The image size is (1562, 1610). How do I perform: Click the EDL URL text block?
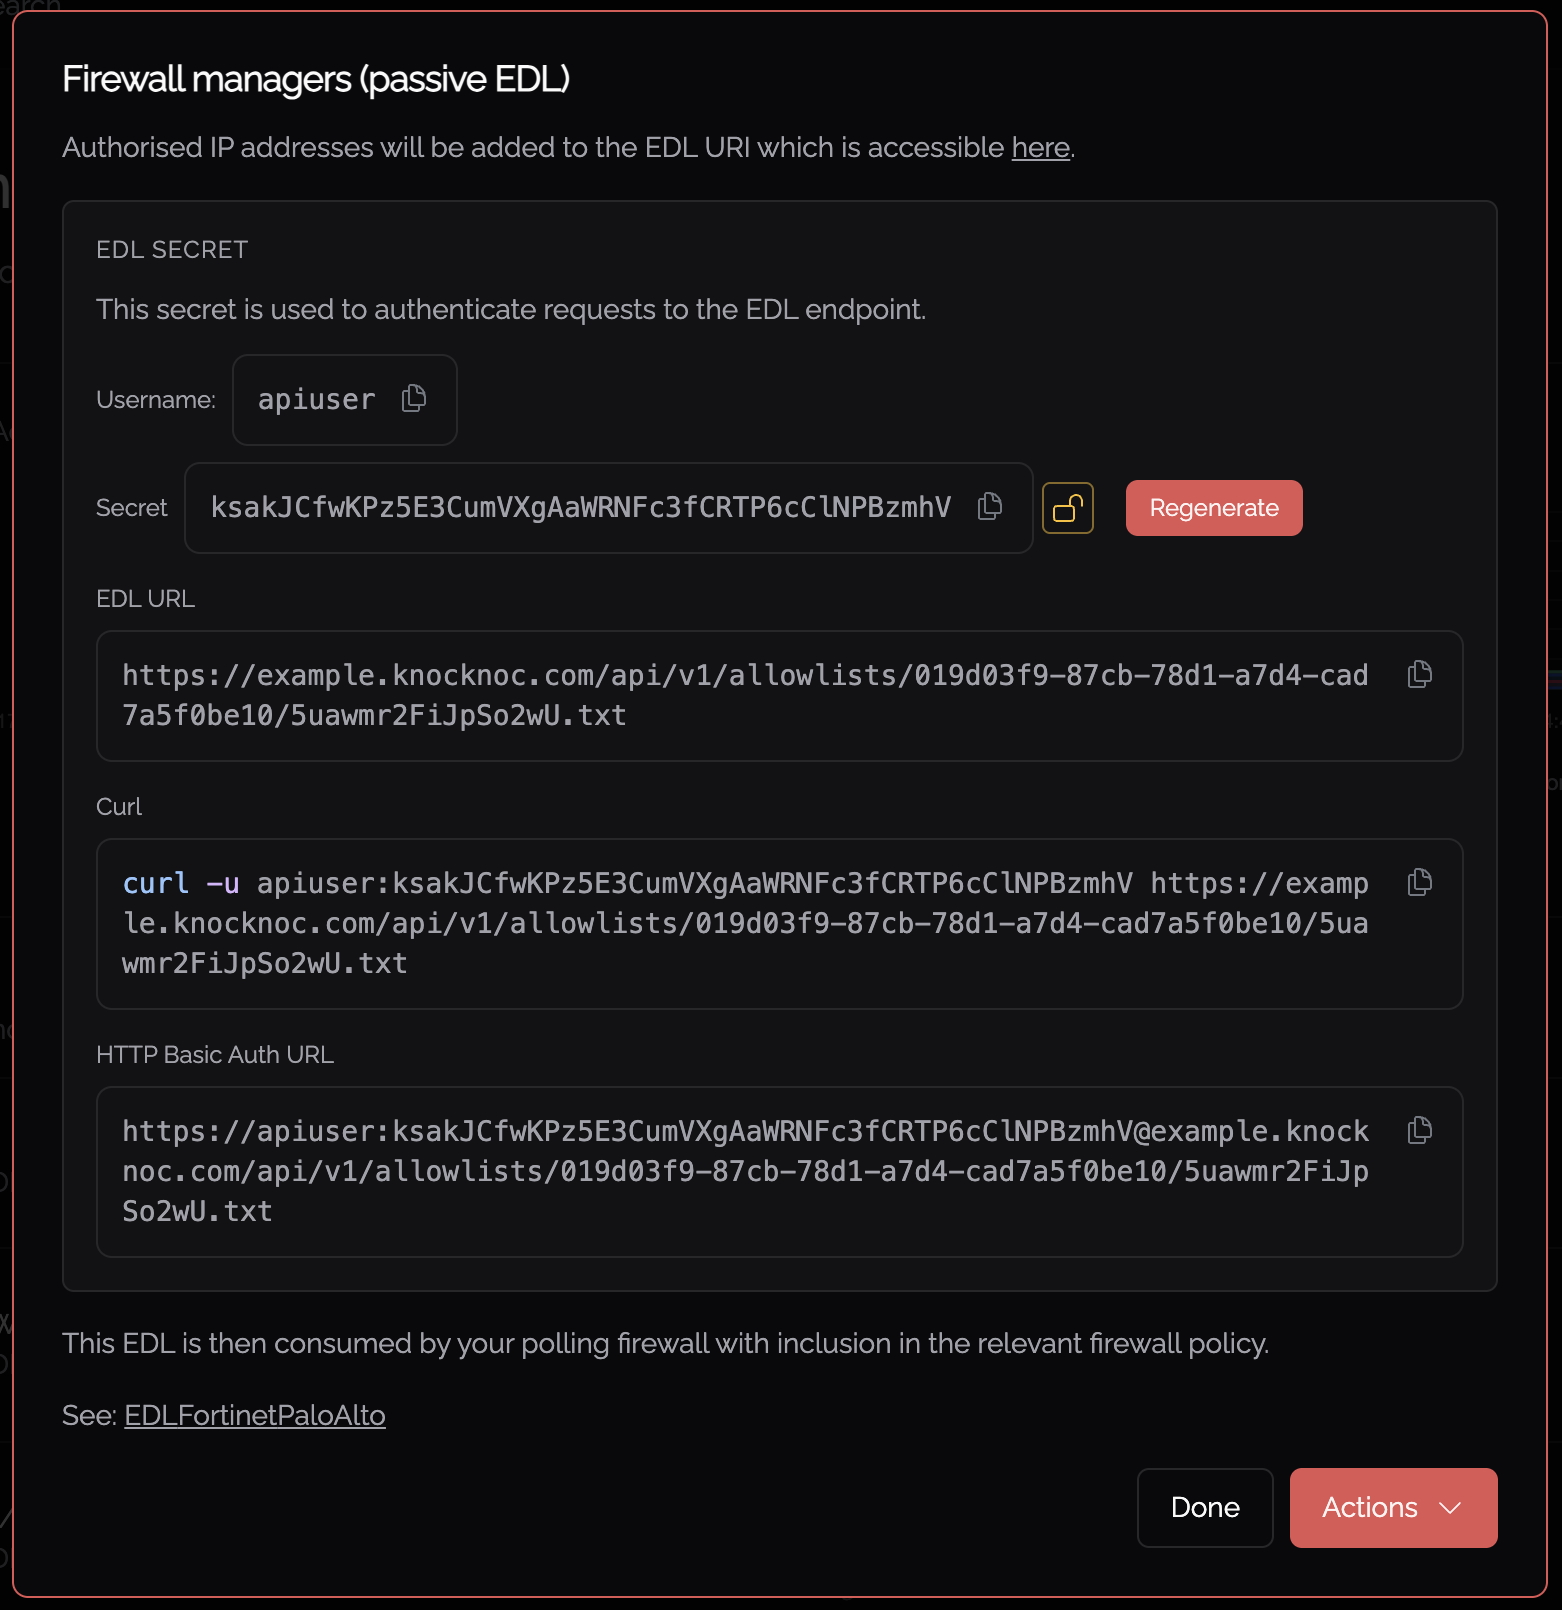pos(745,696)
